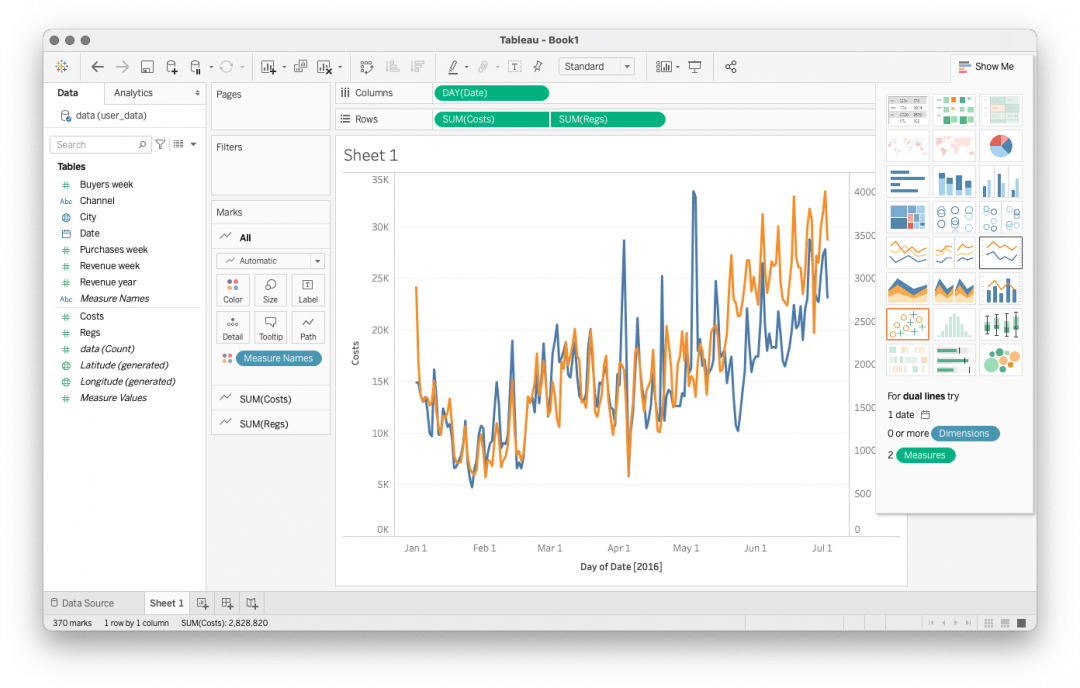Expand the Automatic mark type dropdown
1080x688 pixels.
(270, 261)
